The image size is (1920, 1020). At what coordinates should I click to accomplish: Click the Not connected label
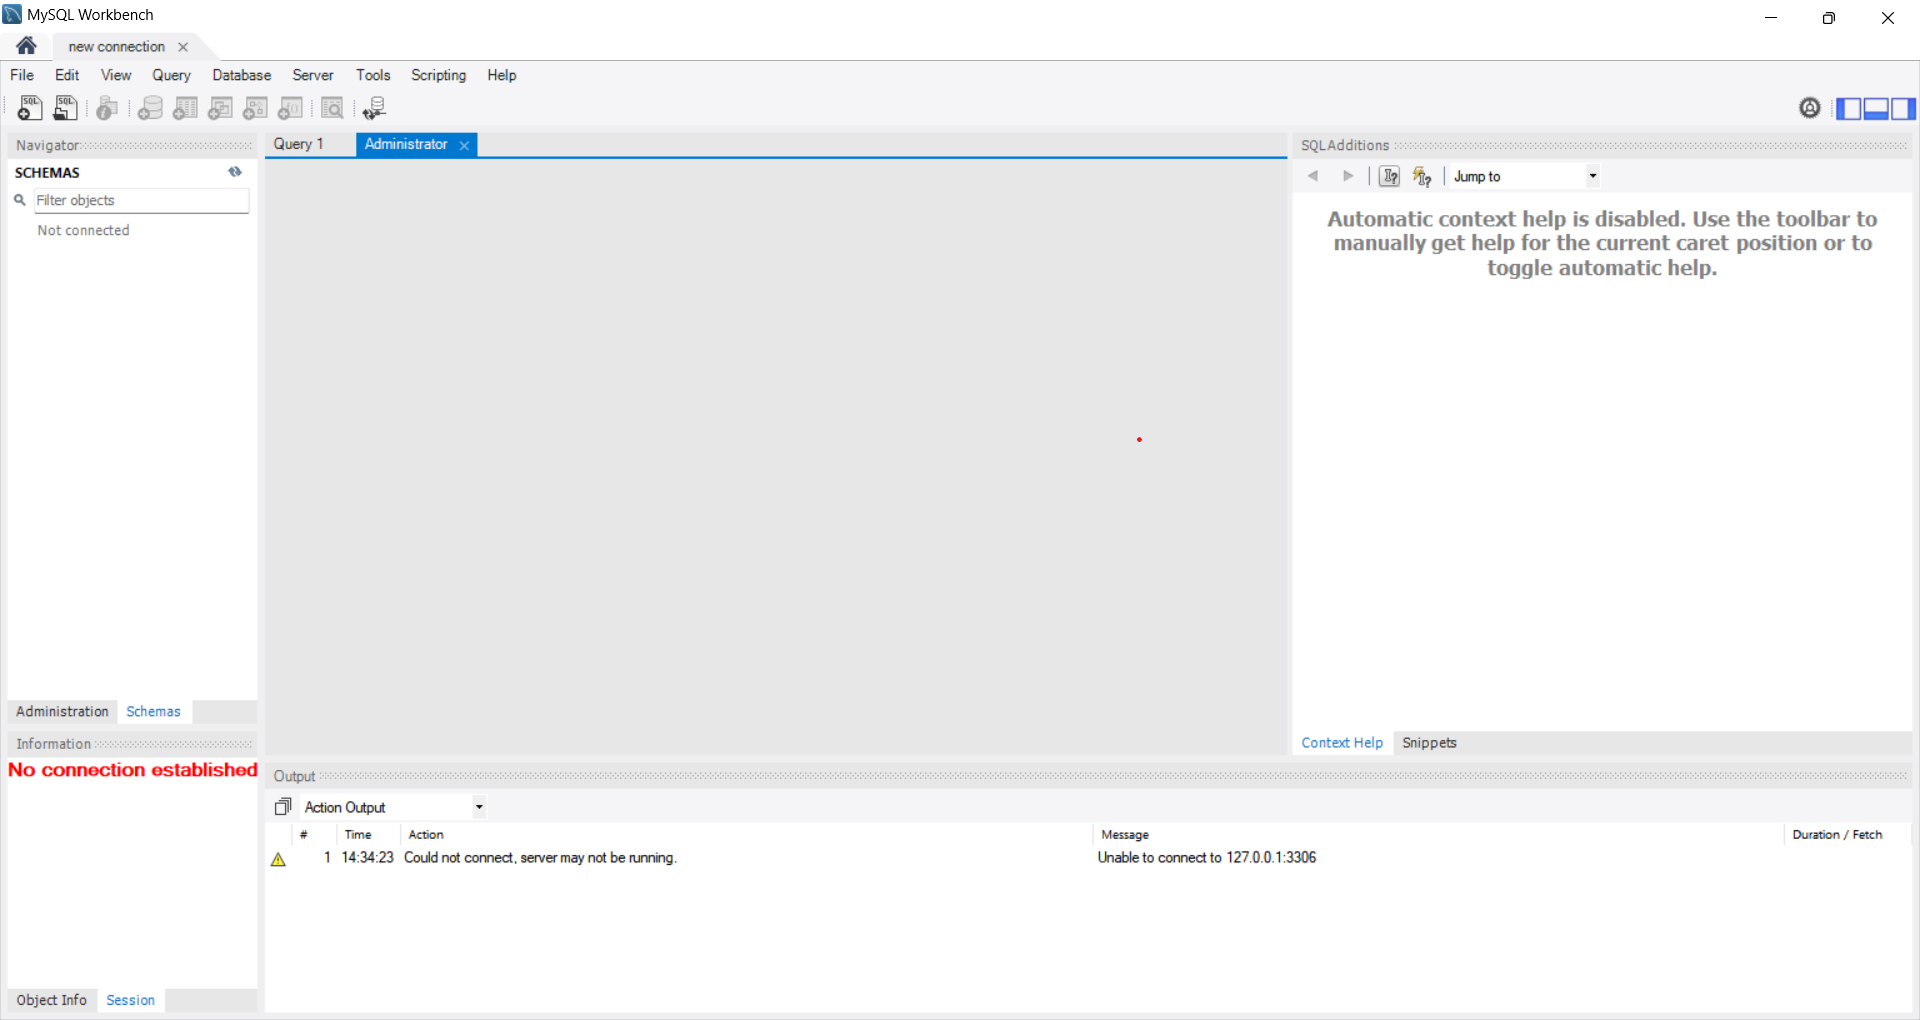(83, 230)
